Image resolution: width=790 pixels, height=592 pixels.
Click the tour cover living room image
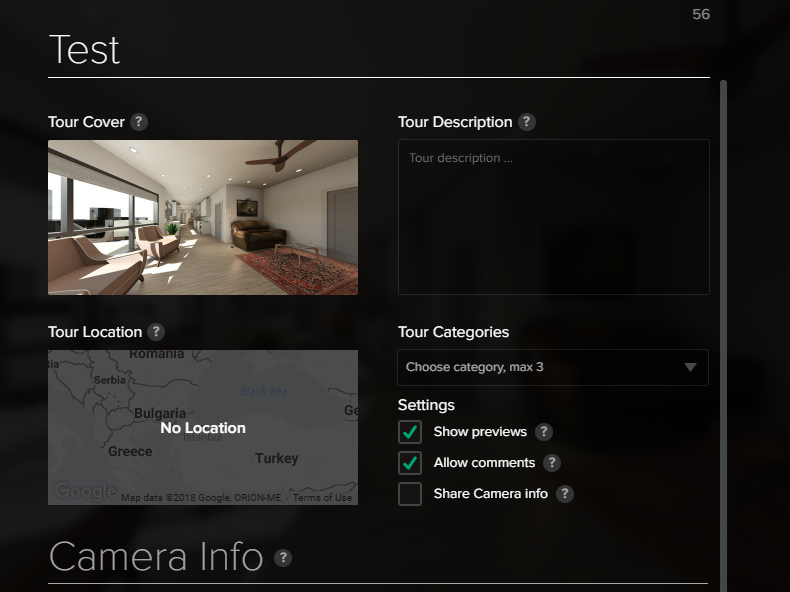tap(203, 217)
